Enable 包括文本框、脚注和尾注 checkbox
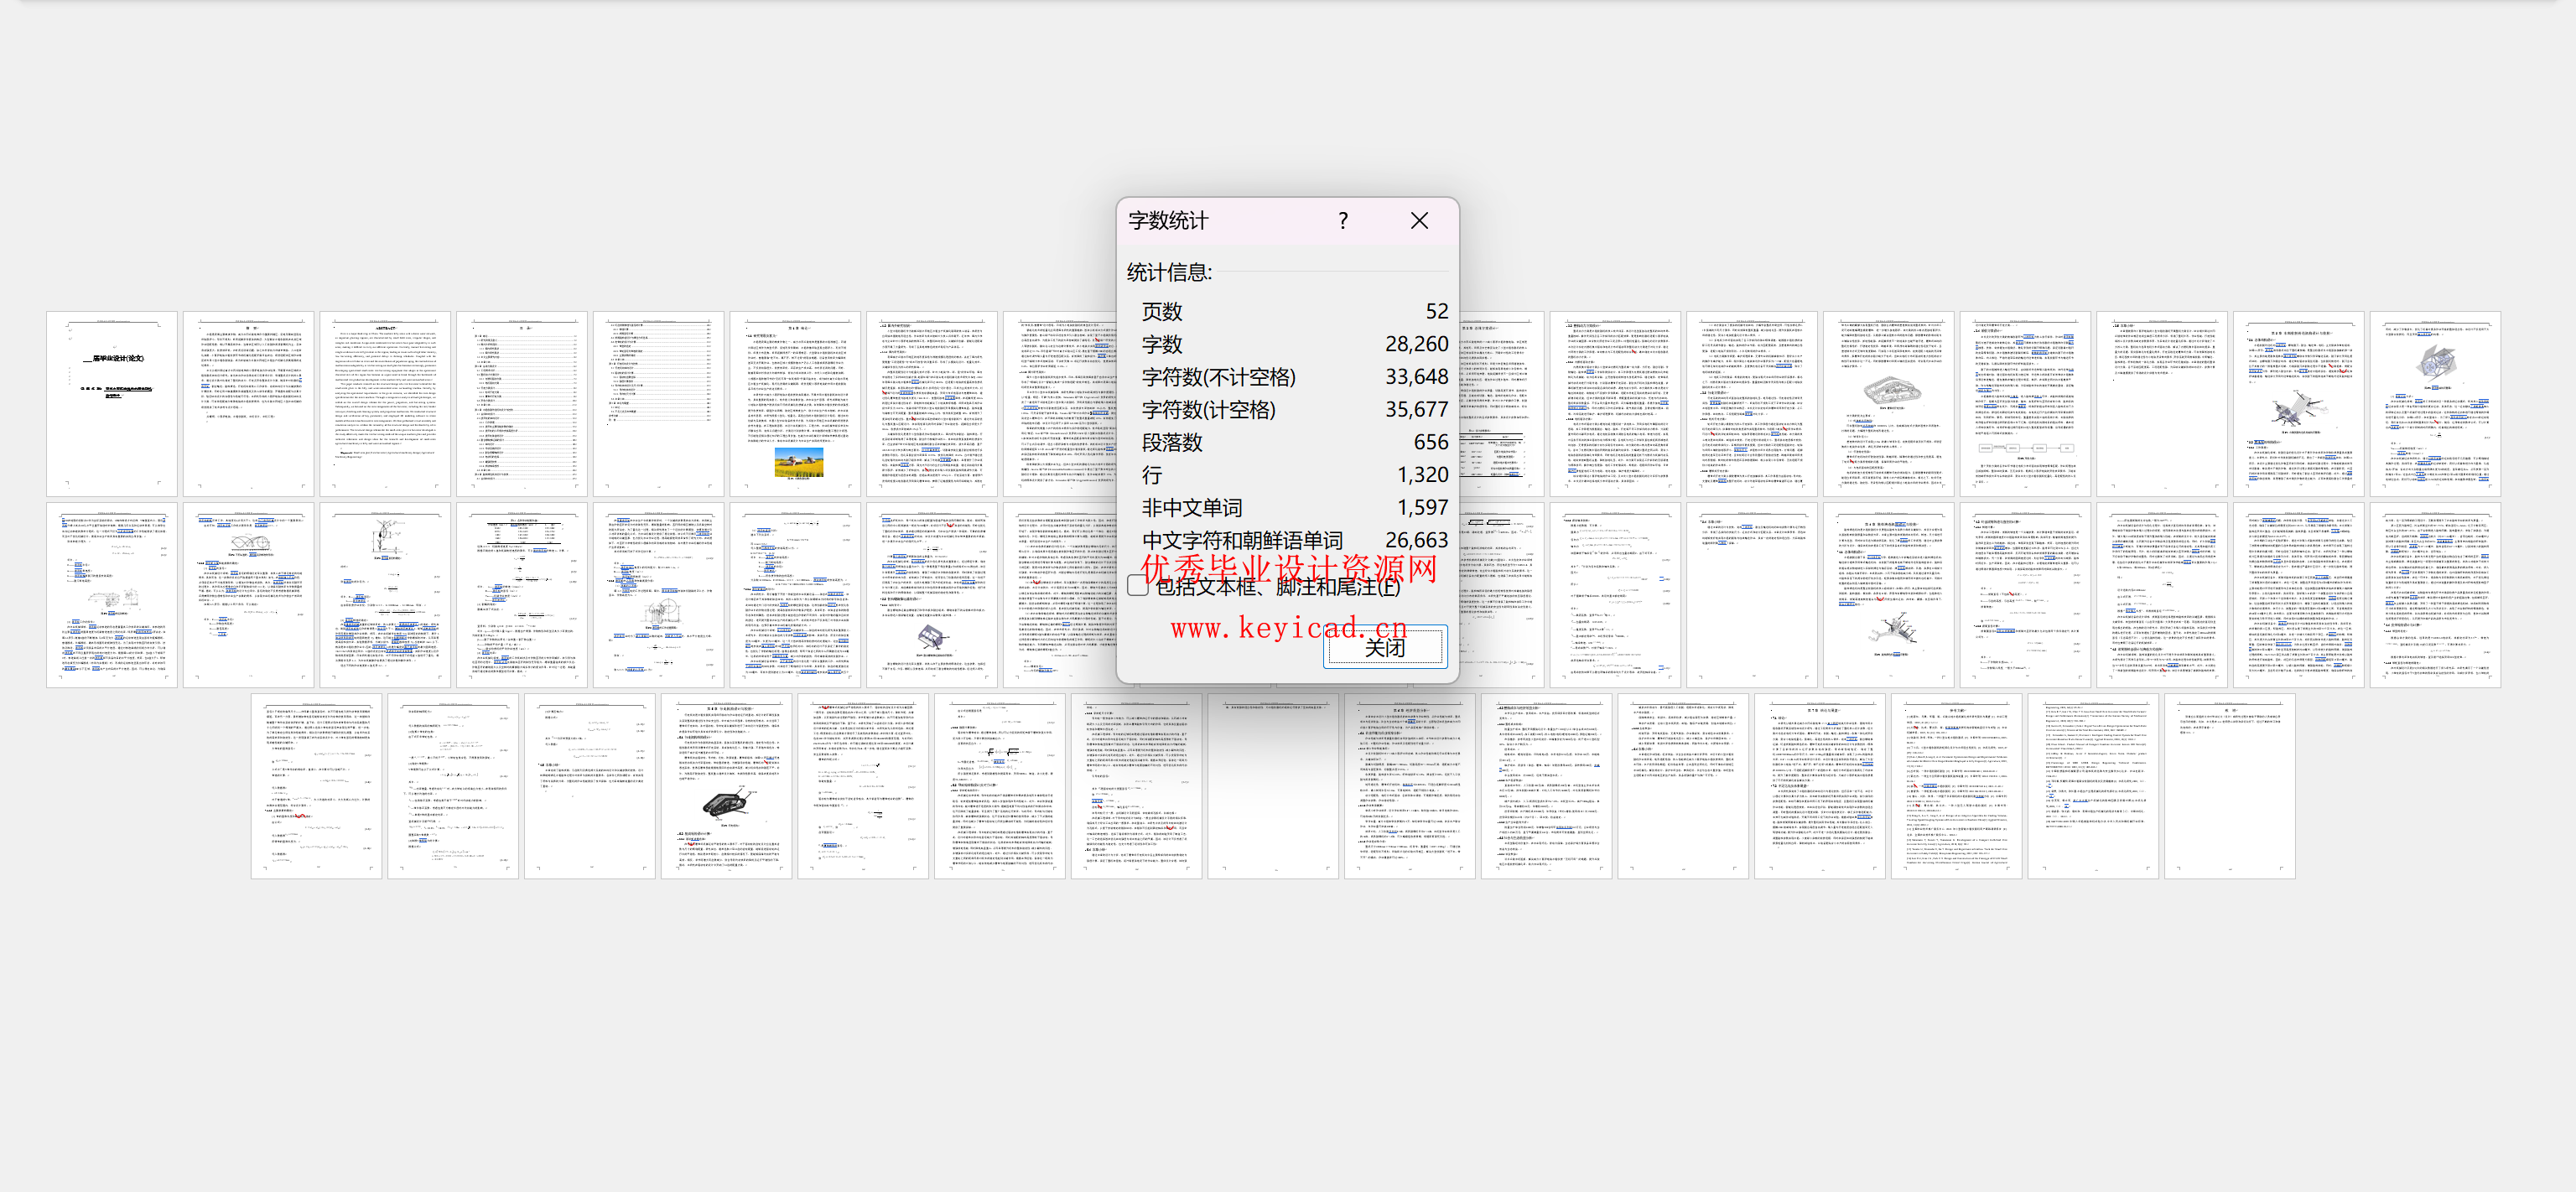Viewport: 2576px width, 1192px height. (1138, 586)
